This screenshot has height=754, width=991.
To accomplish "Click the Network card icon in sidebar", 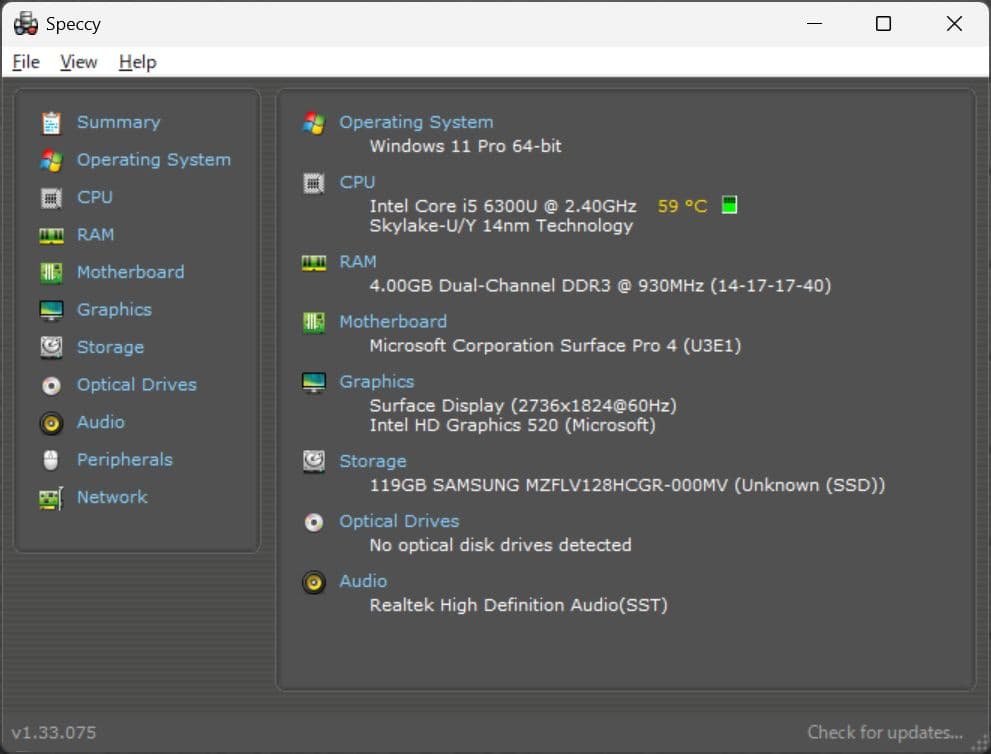I will [x=51, y=498].
